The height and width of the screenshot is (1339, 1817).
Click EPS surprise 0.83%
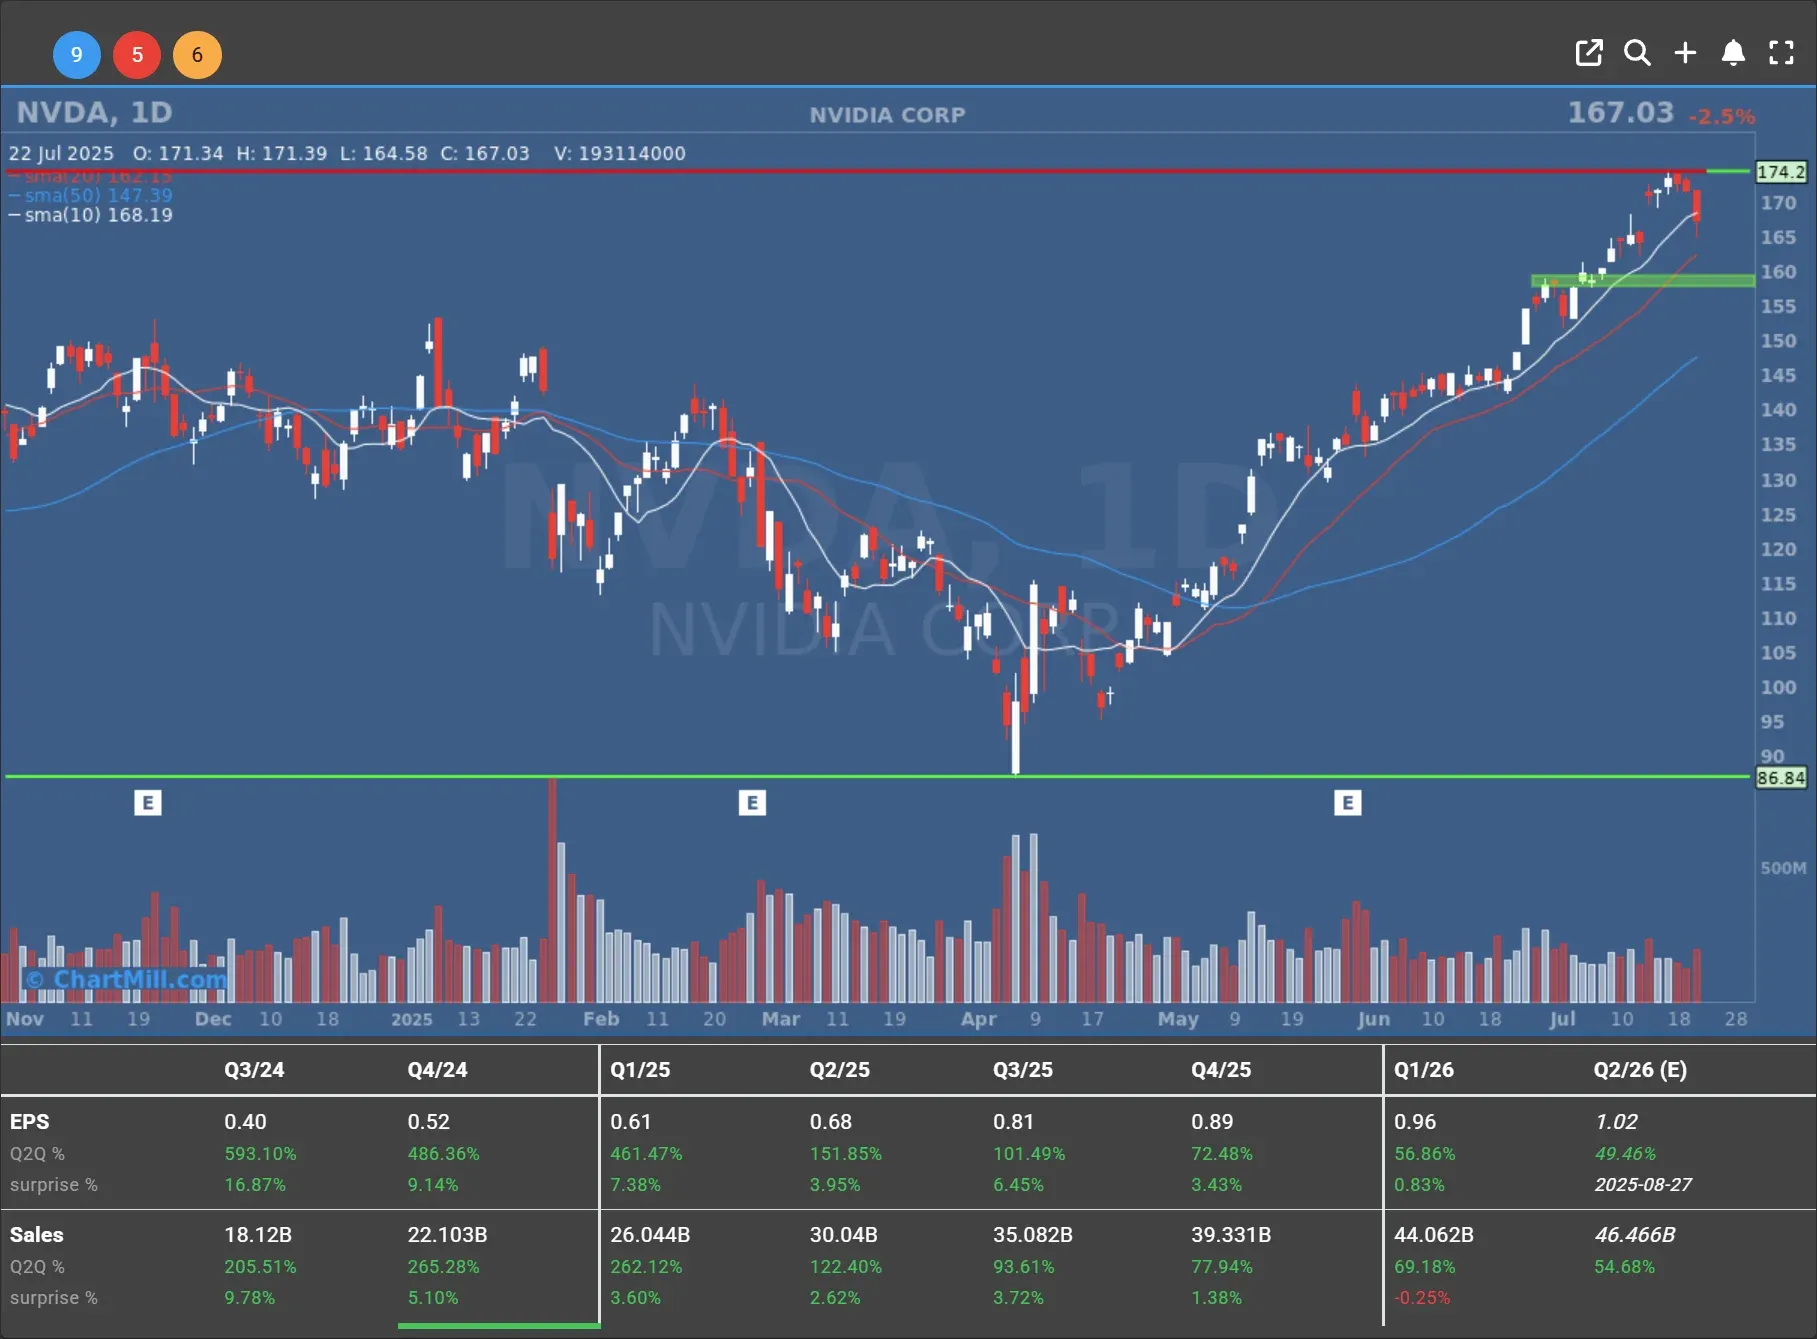point(1419,1185)
